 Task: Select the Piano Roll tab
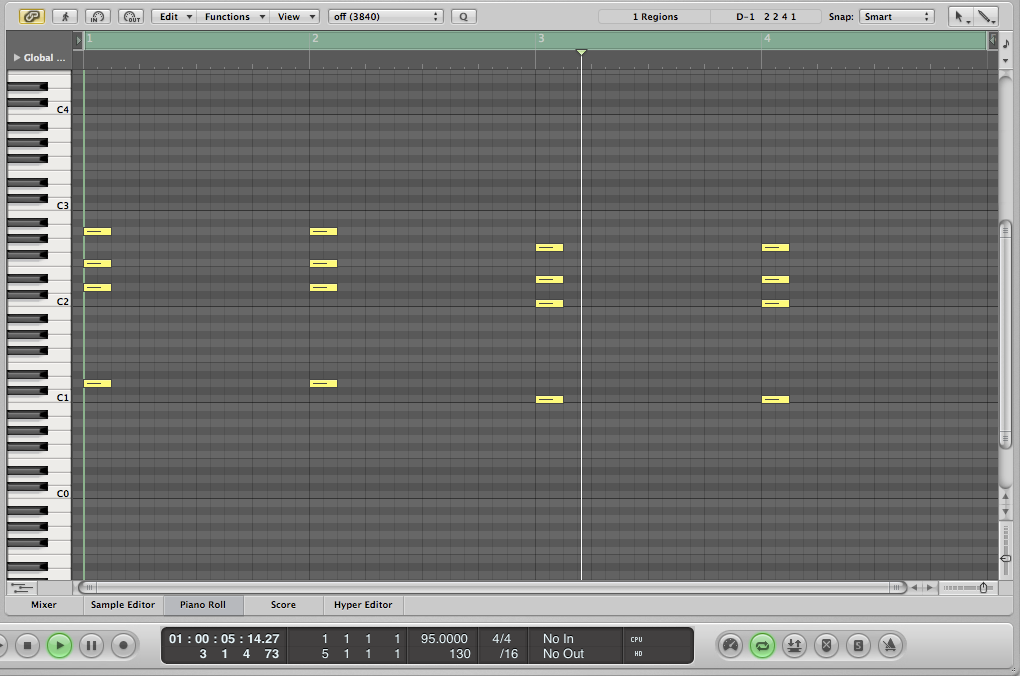[203, 605]
